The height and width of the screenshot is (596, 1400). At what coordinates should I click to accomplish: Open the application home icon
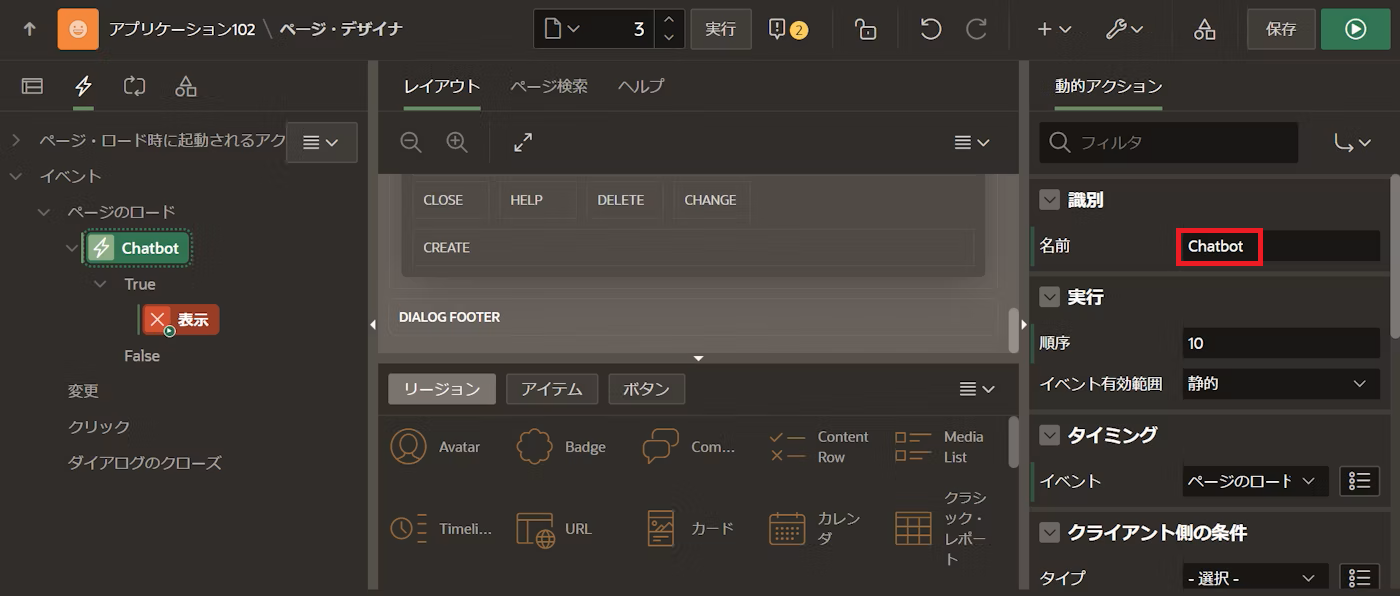(78, 29)
